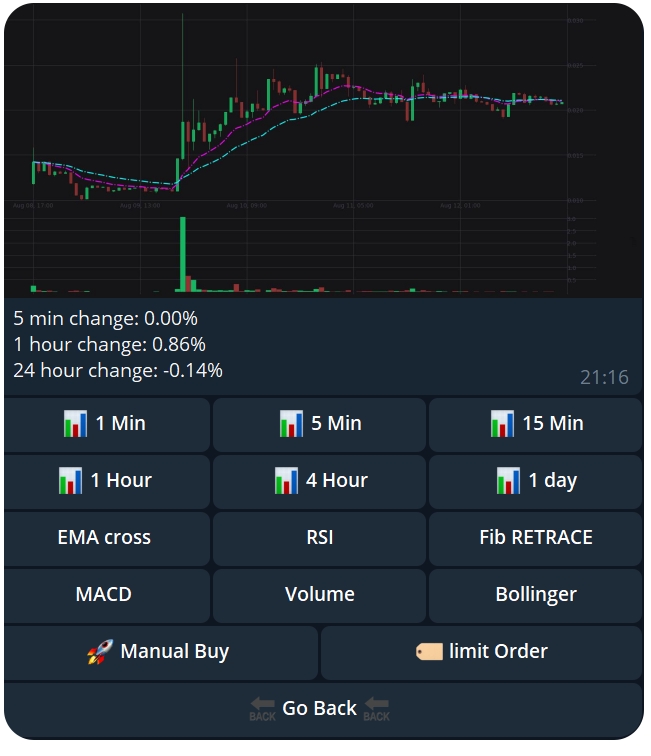The width and height of the screenshot is (651, 756).
Task: Click the 24 hour change text
Action: (118, 371)
